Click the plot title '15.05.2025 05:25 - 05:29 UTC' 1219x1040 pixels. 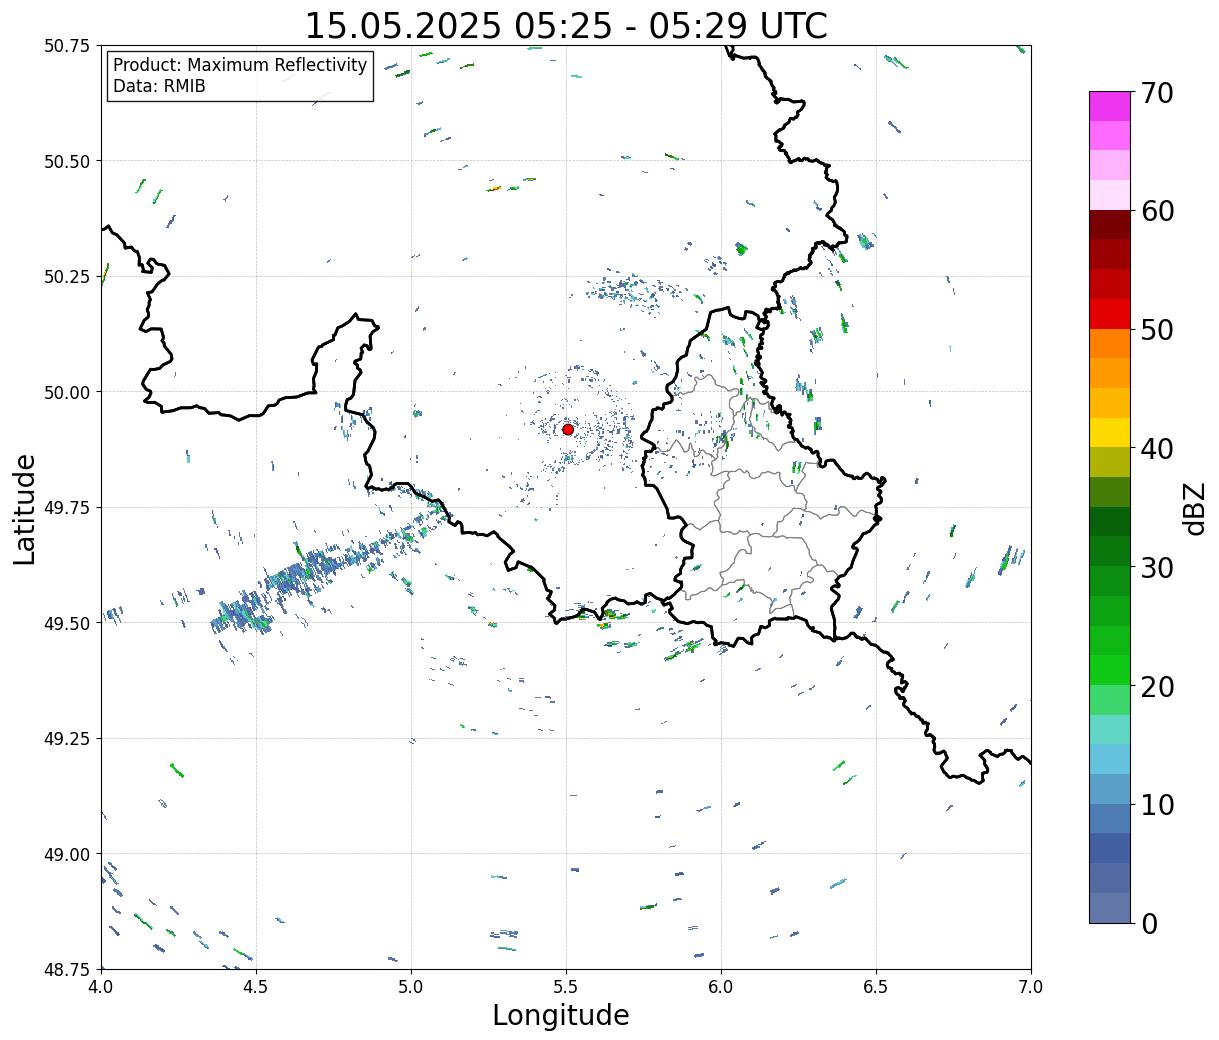pos(566,26)
